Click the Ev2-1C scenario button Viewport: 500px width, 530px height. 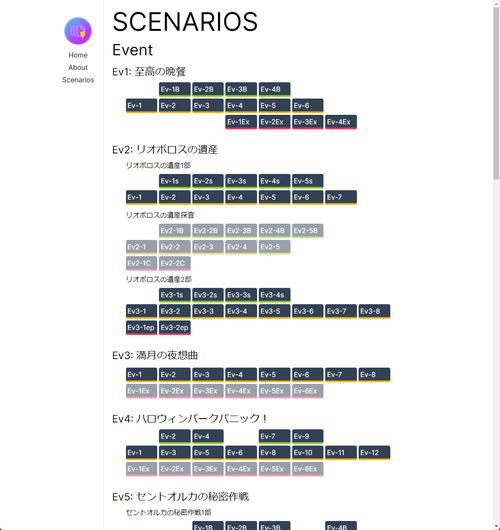(x=141, y=263)
